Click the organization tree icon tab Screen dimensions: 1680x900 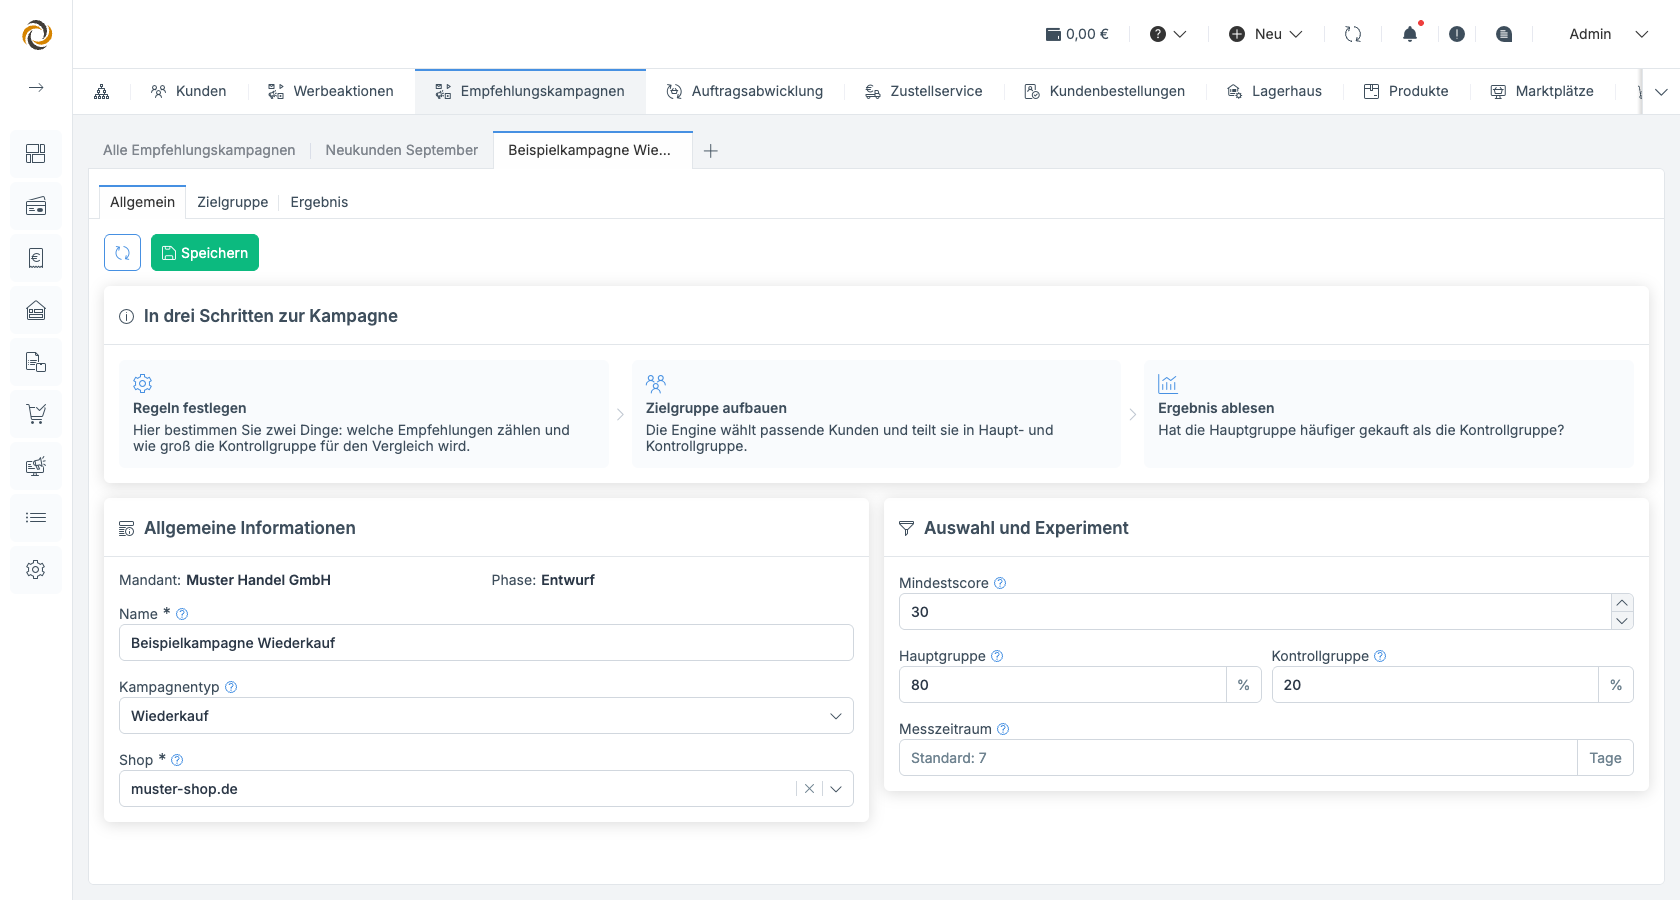pyautogui.click(x=102, y=91)
